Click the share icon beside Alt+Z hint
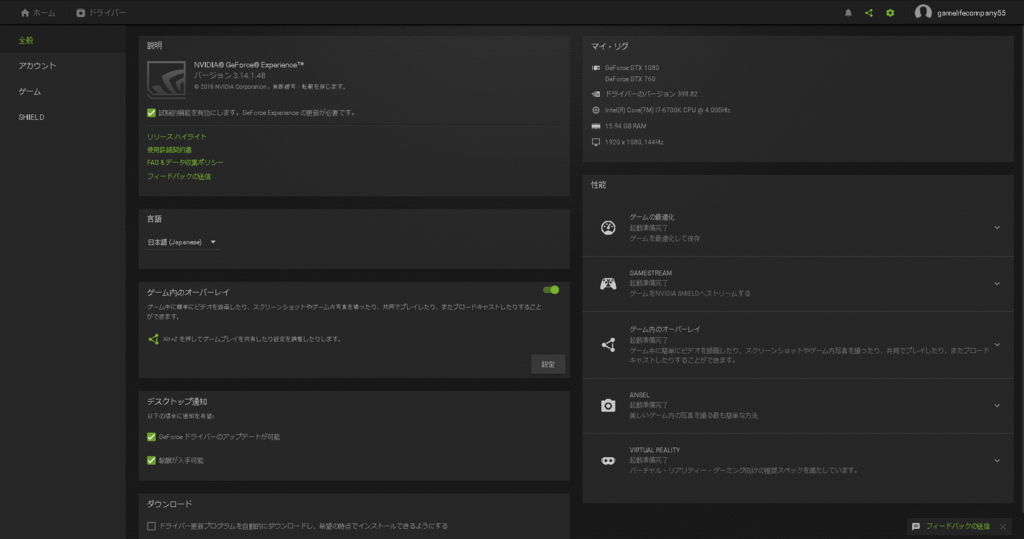 tap(153, 338)
